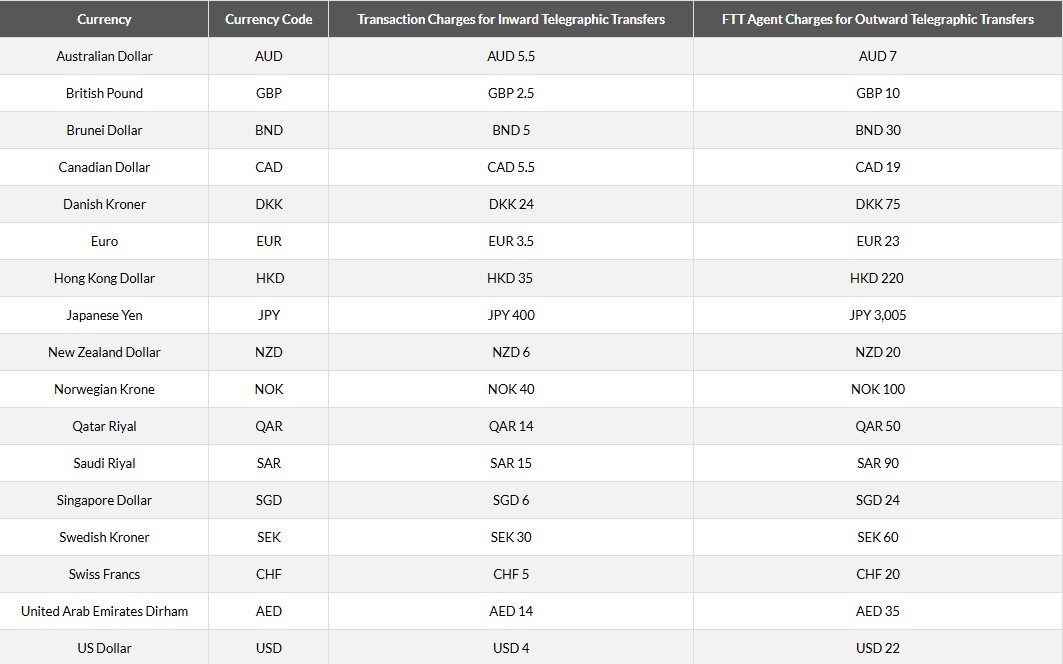Viewport: 1063px width, 664px height.
Task: Select the QAR 14 inward charge cell
Action: [510, 426]
